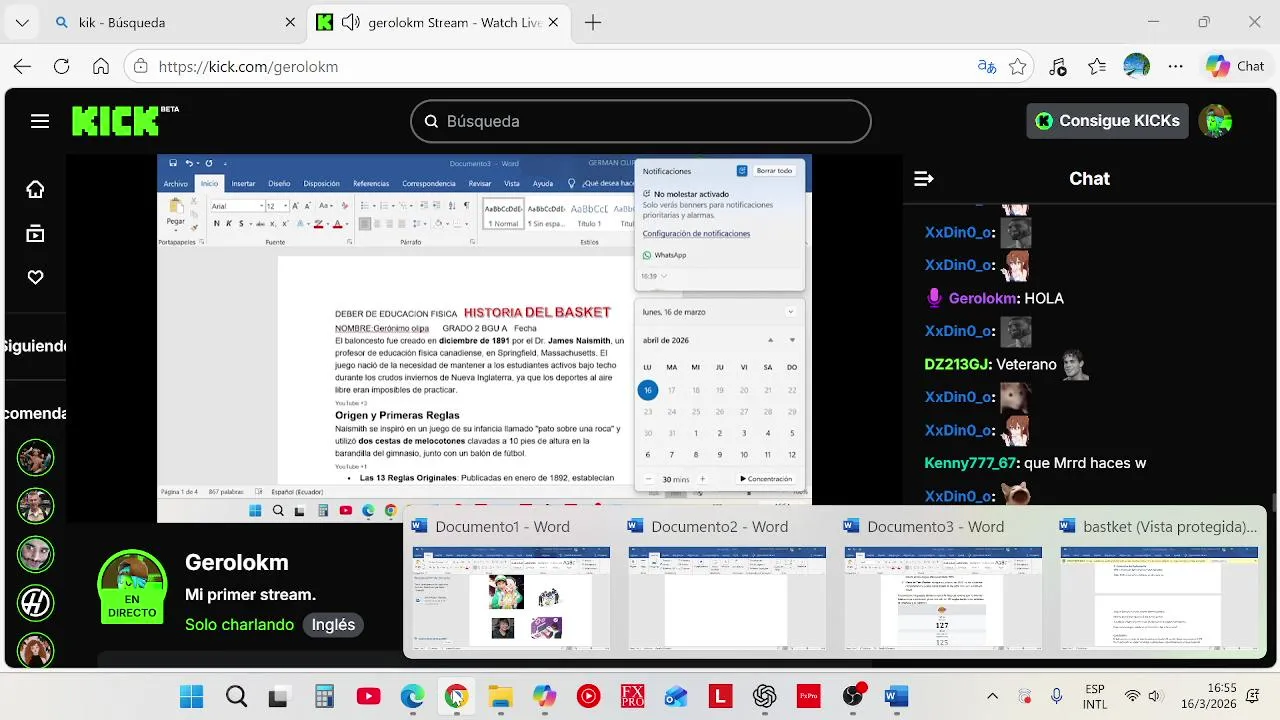
Task: Open Copilot Chat in Edge
Action: pos(1235,66)
